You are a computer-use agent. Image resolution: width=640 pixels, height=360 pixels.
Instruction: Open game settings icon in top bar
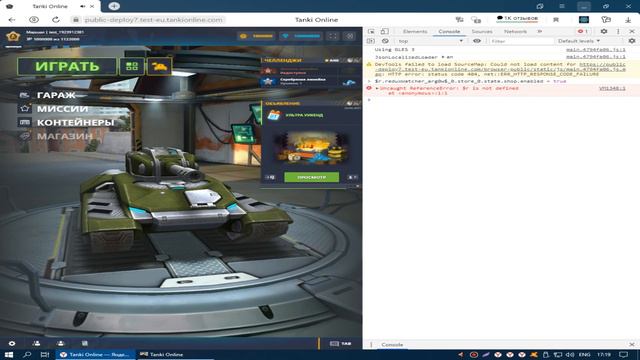click(350, 36)
